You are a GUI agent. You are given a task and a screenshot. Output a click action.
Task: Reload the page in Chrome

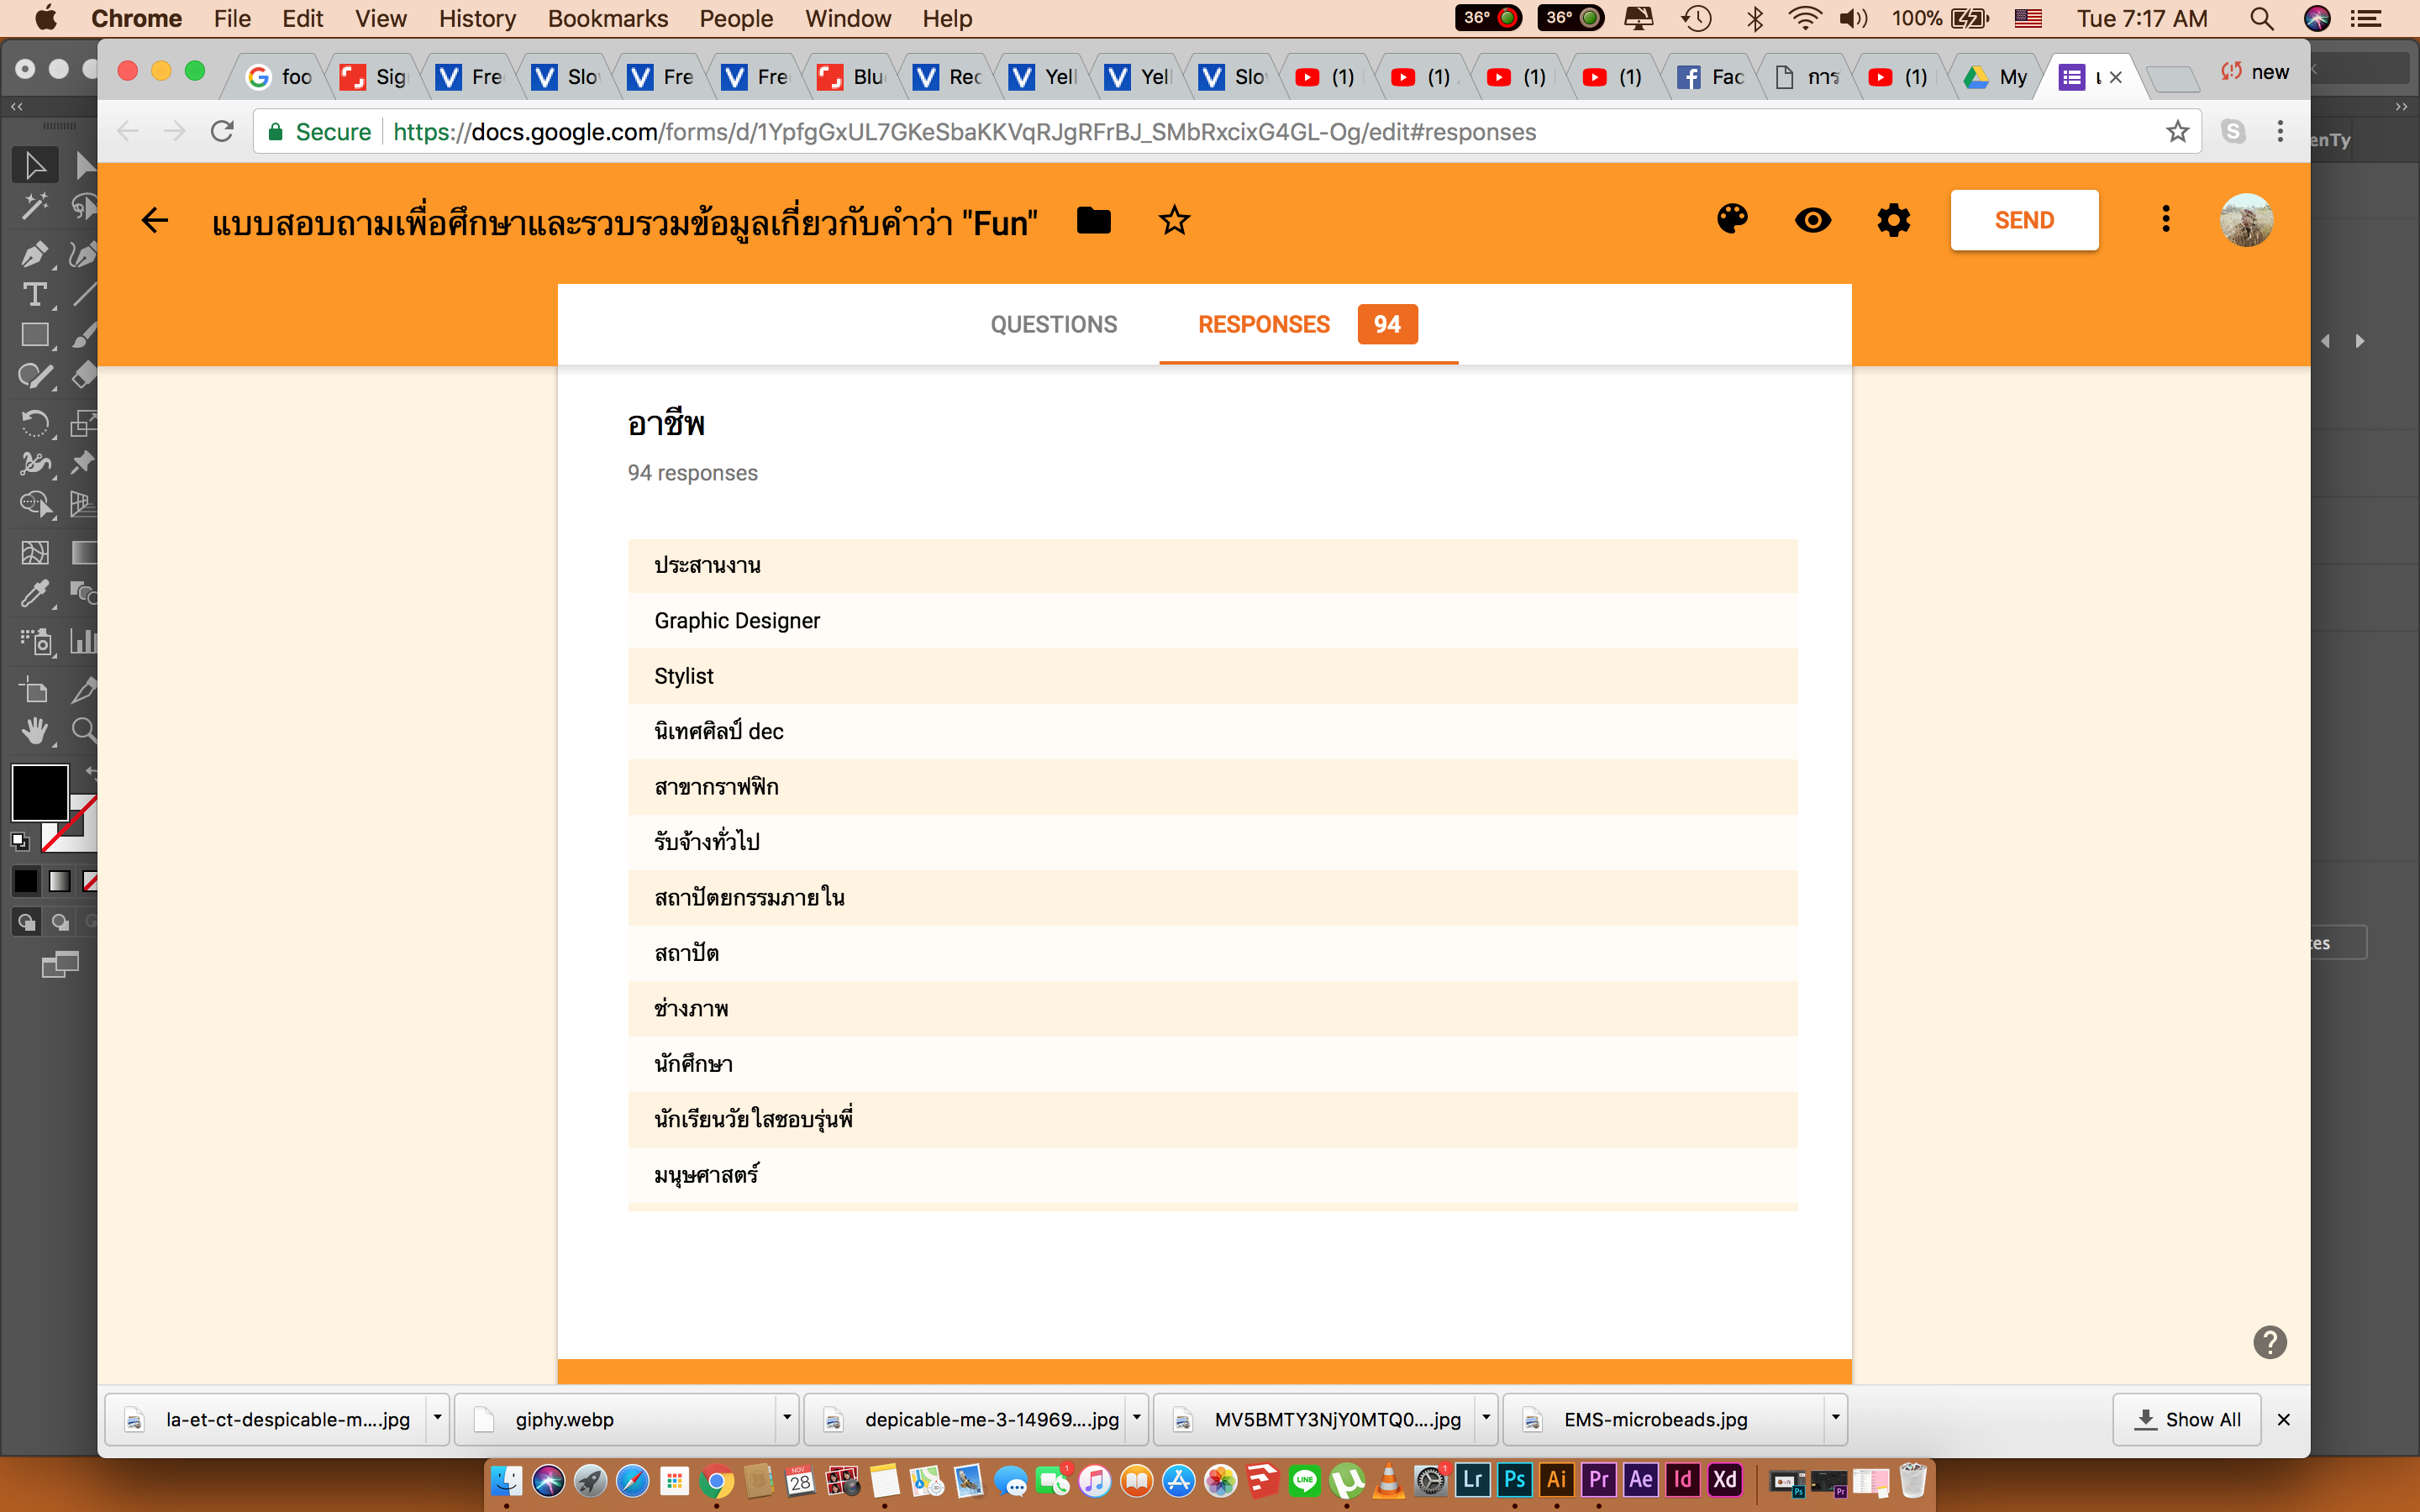click(222, 132)
